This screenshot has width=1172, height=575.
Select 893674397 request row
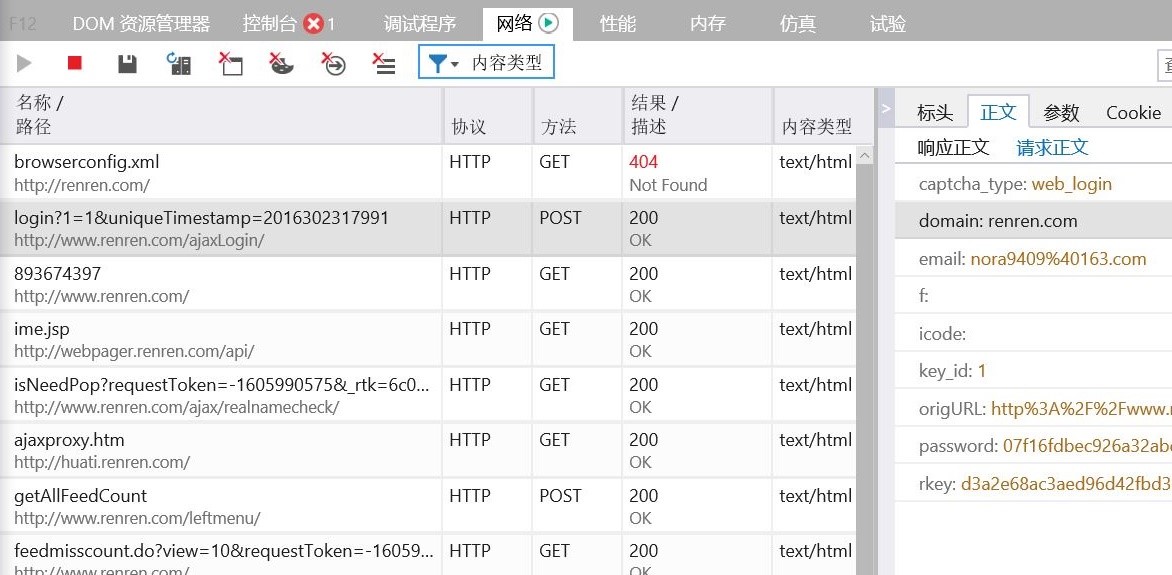click(x=428, y=284)
